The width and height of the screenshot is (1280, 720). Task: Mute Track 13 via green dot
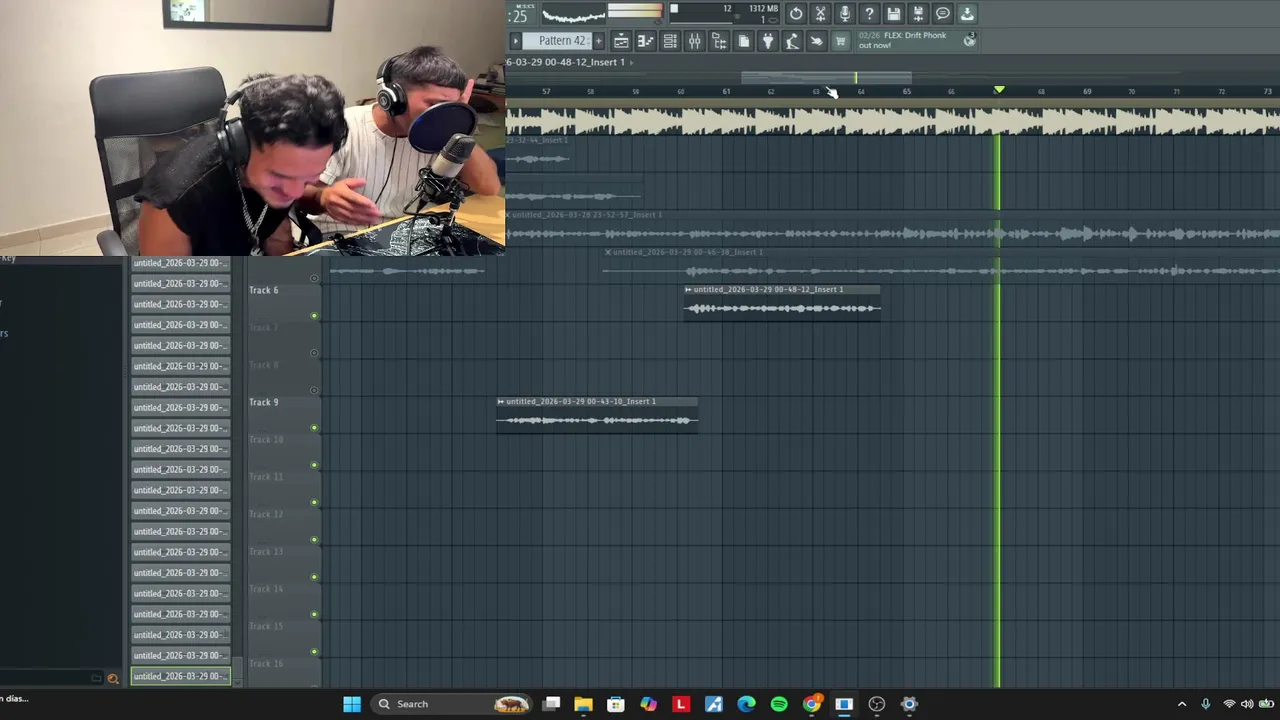coord(314,577)
